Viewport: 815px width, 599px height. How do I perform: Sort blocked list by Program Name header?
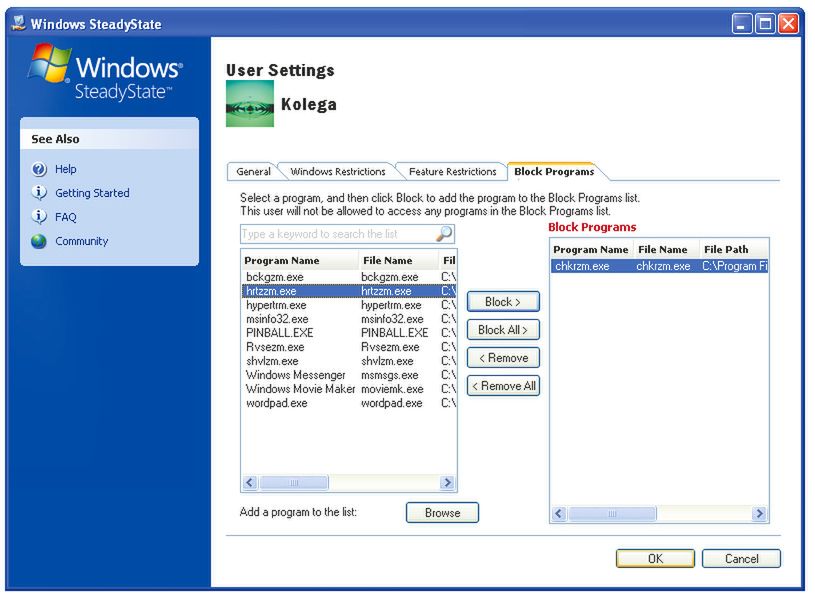(592, 250)
